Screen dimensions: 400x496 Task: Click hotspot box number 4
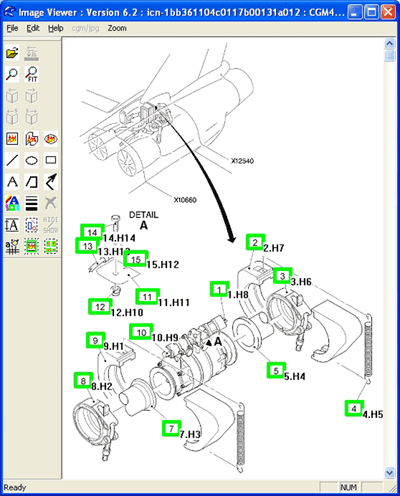[x=354, y=408]
